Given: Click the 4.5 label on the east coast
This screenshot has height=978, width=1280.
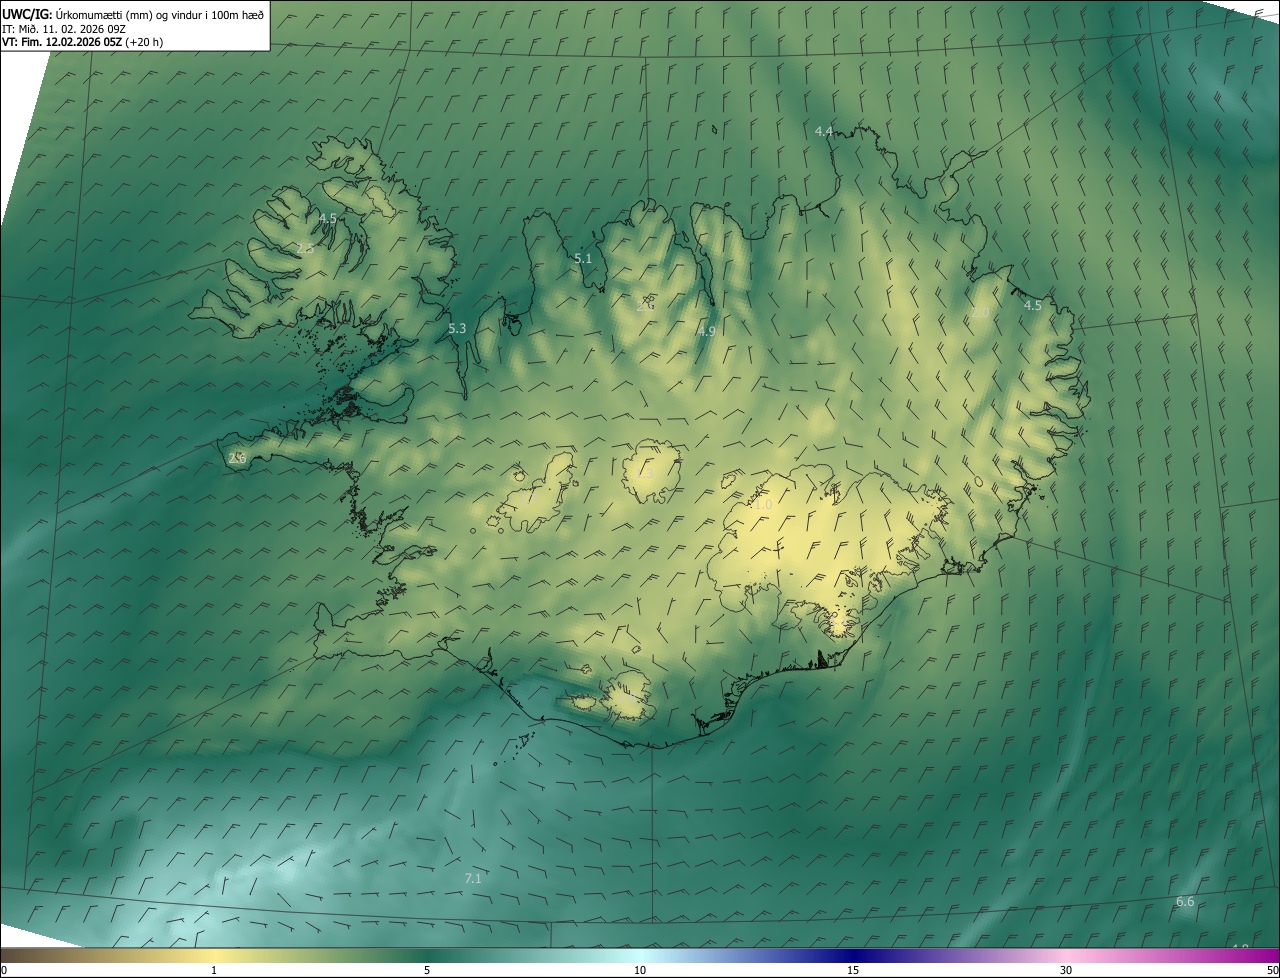Looking at the screenshot, I should (x=1033, y=305).
